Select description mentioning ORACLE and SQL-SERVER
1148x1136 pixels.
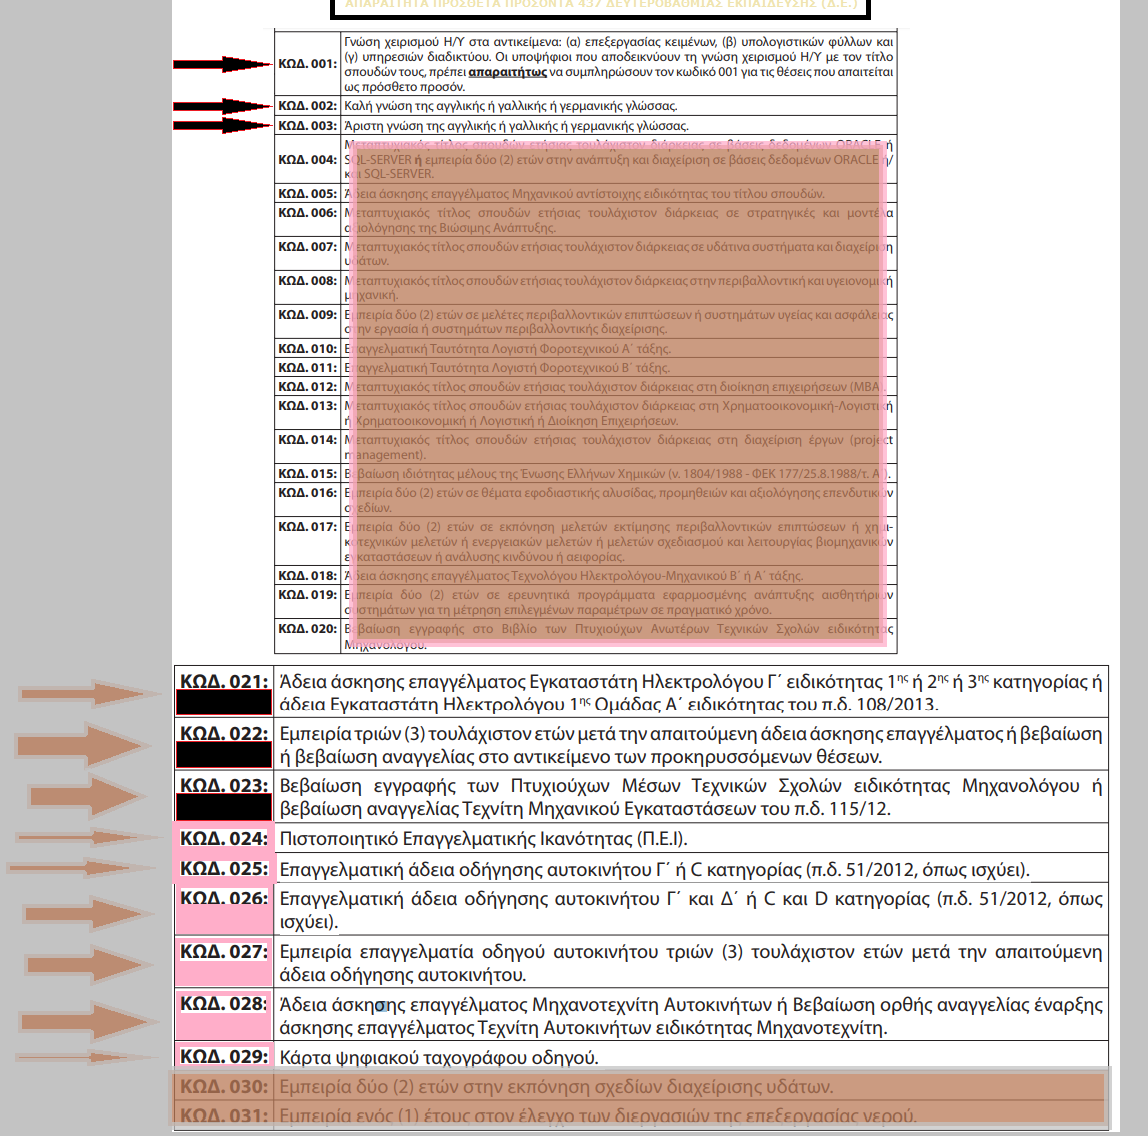tap(619, 160)
